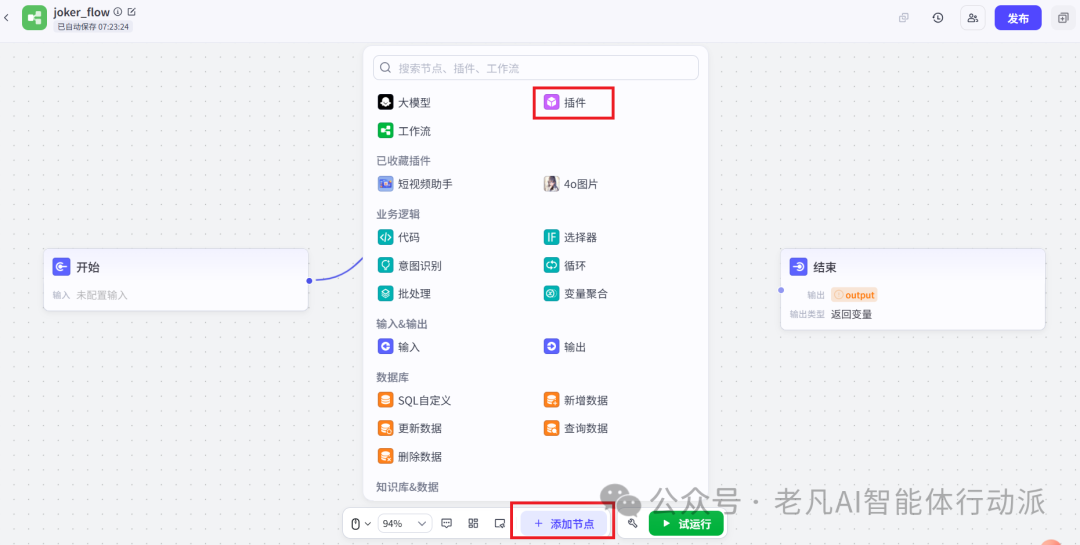Add a 选择器 node
The width and height of the screenshot is (1080, 545).
point(570,238)
